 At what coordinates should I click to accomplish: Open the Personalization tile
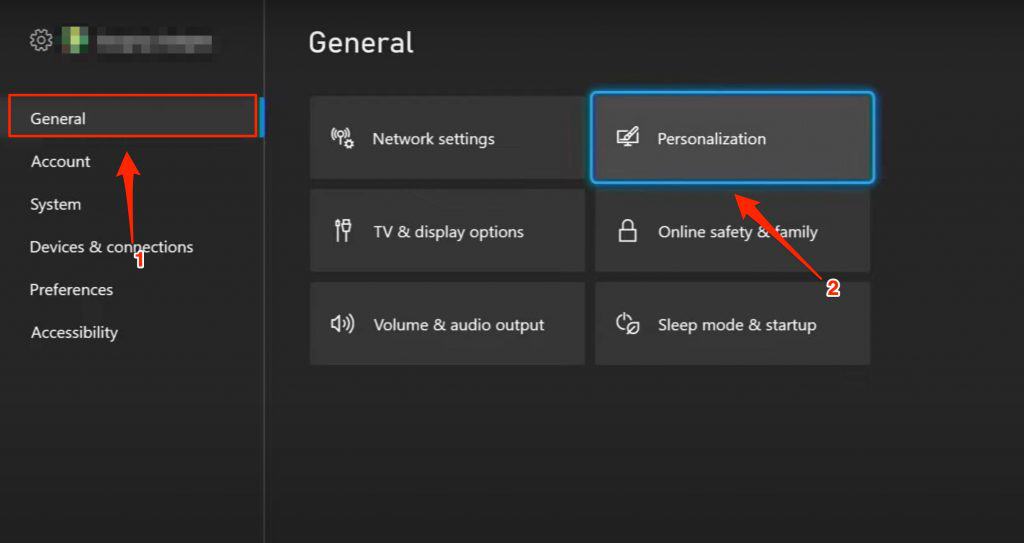coord(732,138)
